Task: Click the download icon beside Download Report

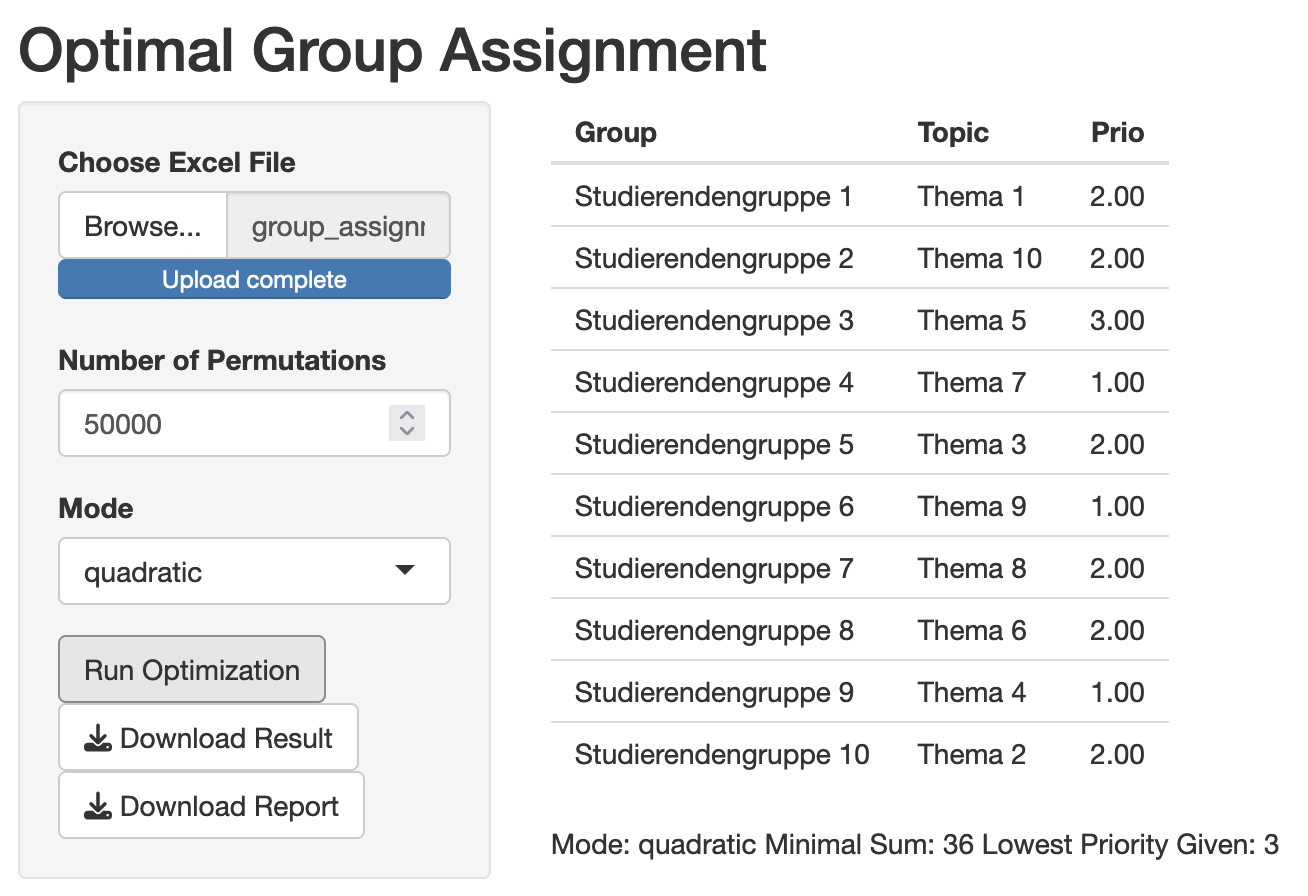Action: [x=97, y=807]
